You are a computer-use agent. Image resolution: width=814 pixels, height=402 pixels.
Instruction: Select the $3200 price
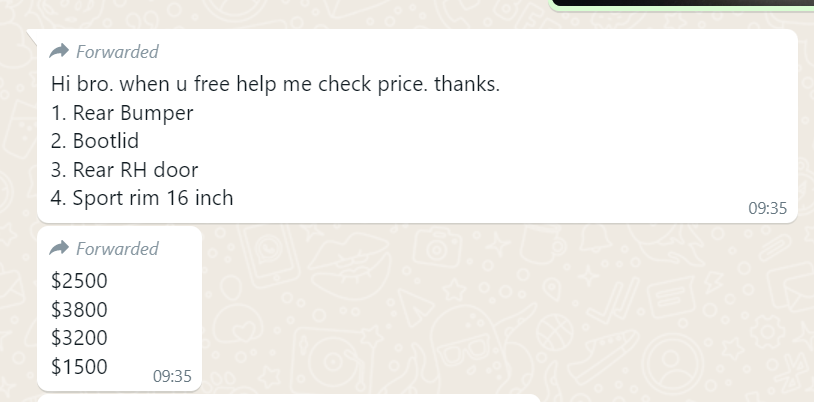79,337
